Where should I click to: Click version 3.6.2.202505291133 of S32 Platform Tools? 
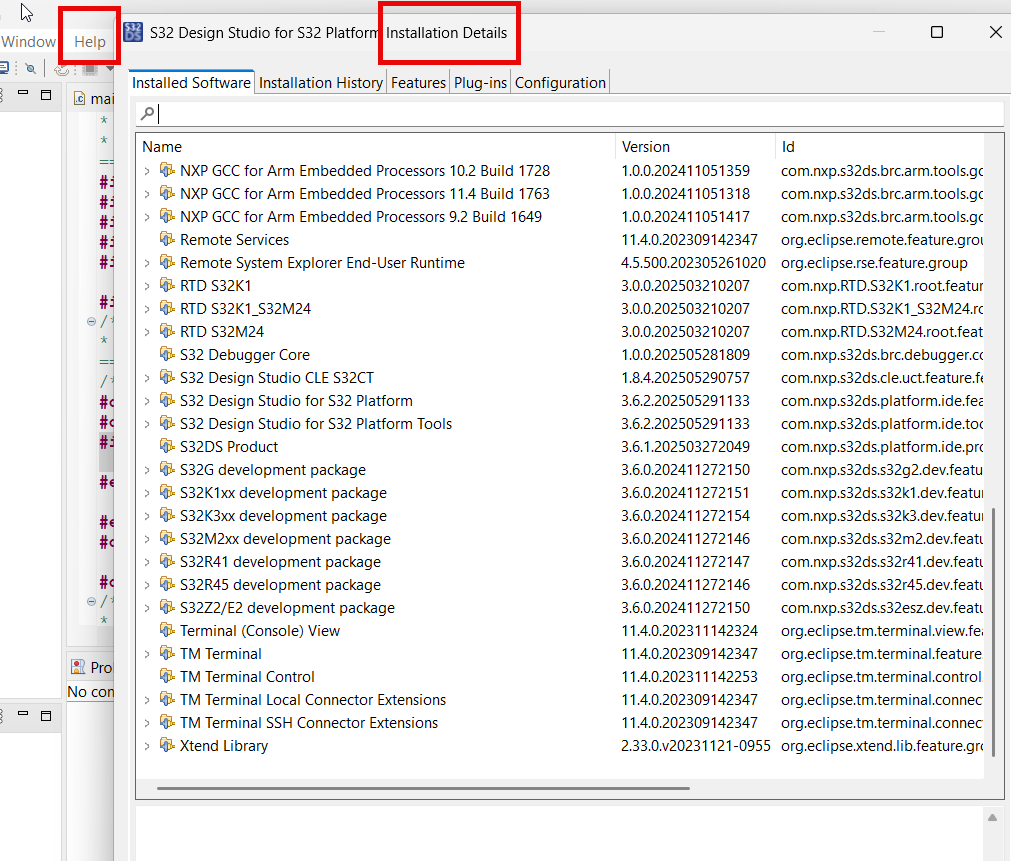coord(685,424)
